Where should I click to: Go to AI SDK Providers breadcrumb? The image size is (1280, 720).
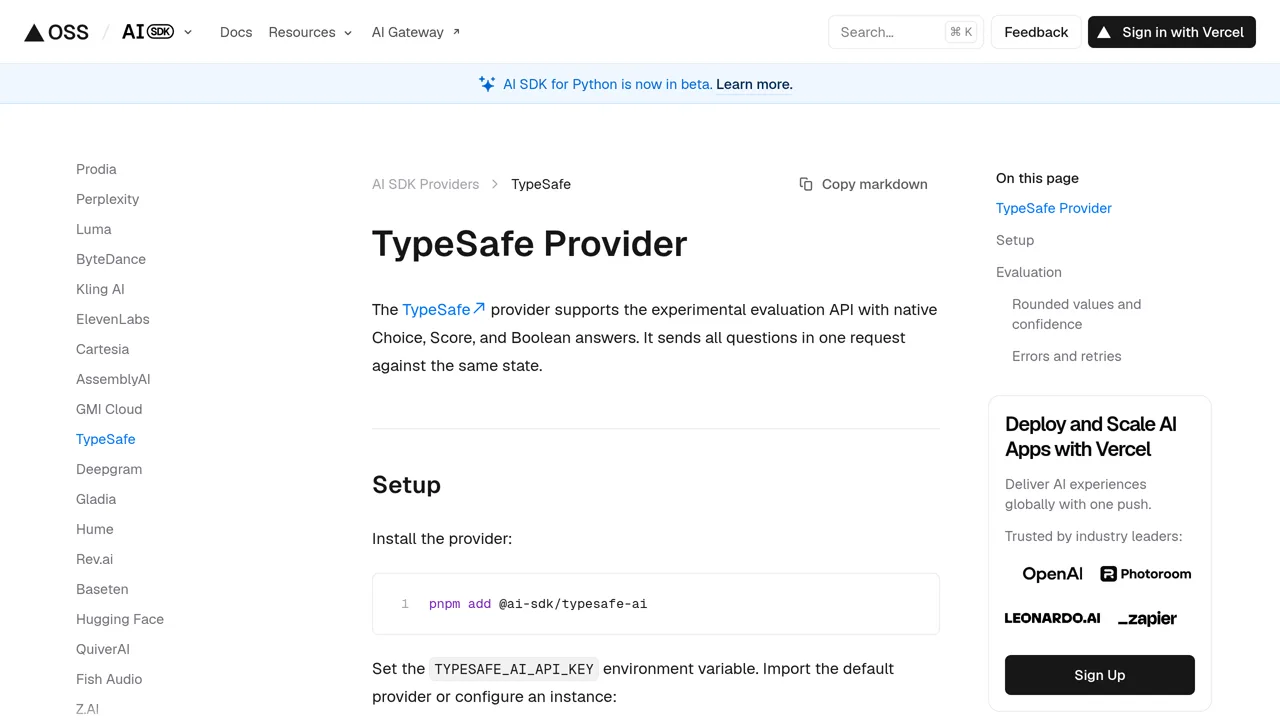[425, 184]
